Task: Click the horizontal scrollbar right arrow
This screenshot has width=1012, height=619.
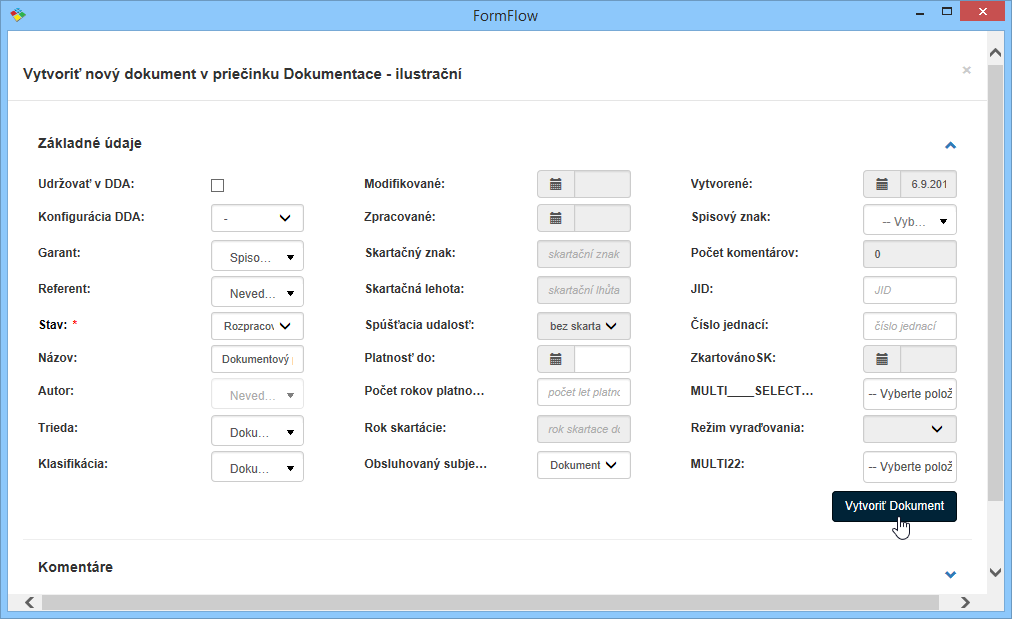Action: tap(965, 603)
